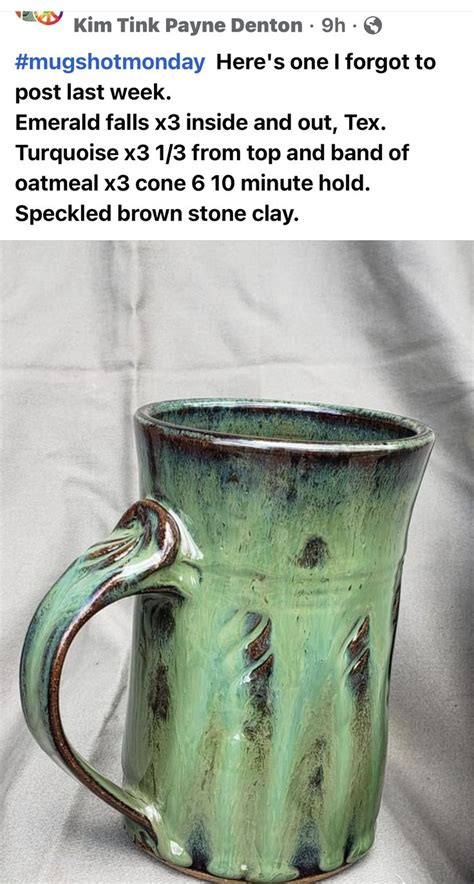Screen dimensions: 474x884
Task: Tap the 'Emerald falls x3' glaze line
Action: click(200, 123)
